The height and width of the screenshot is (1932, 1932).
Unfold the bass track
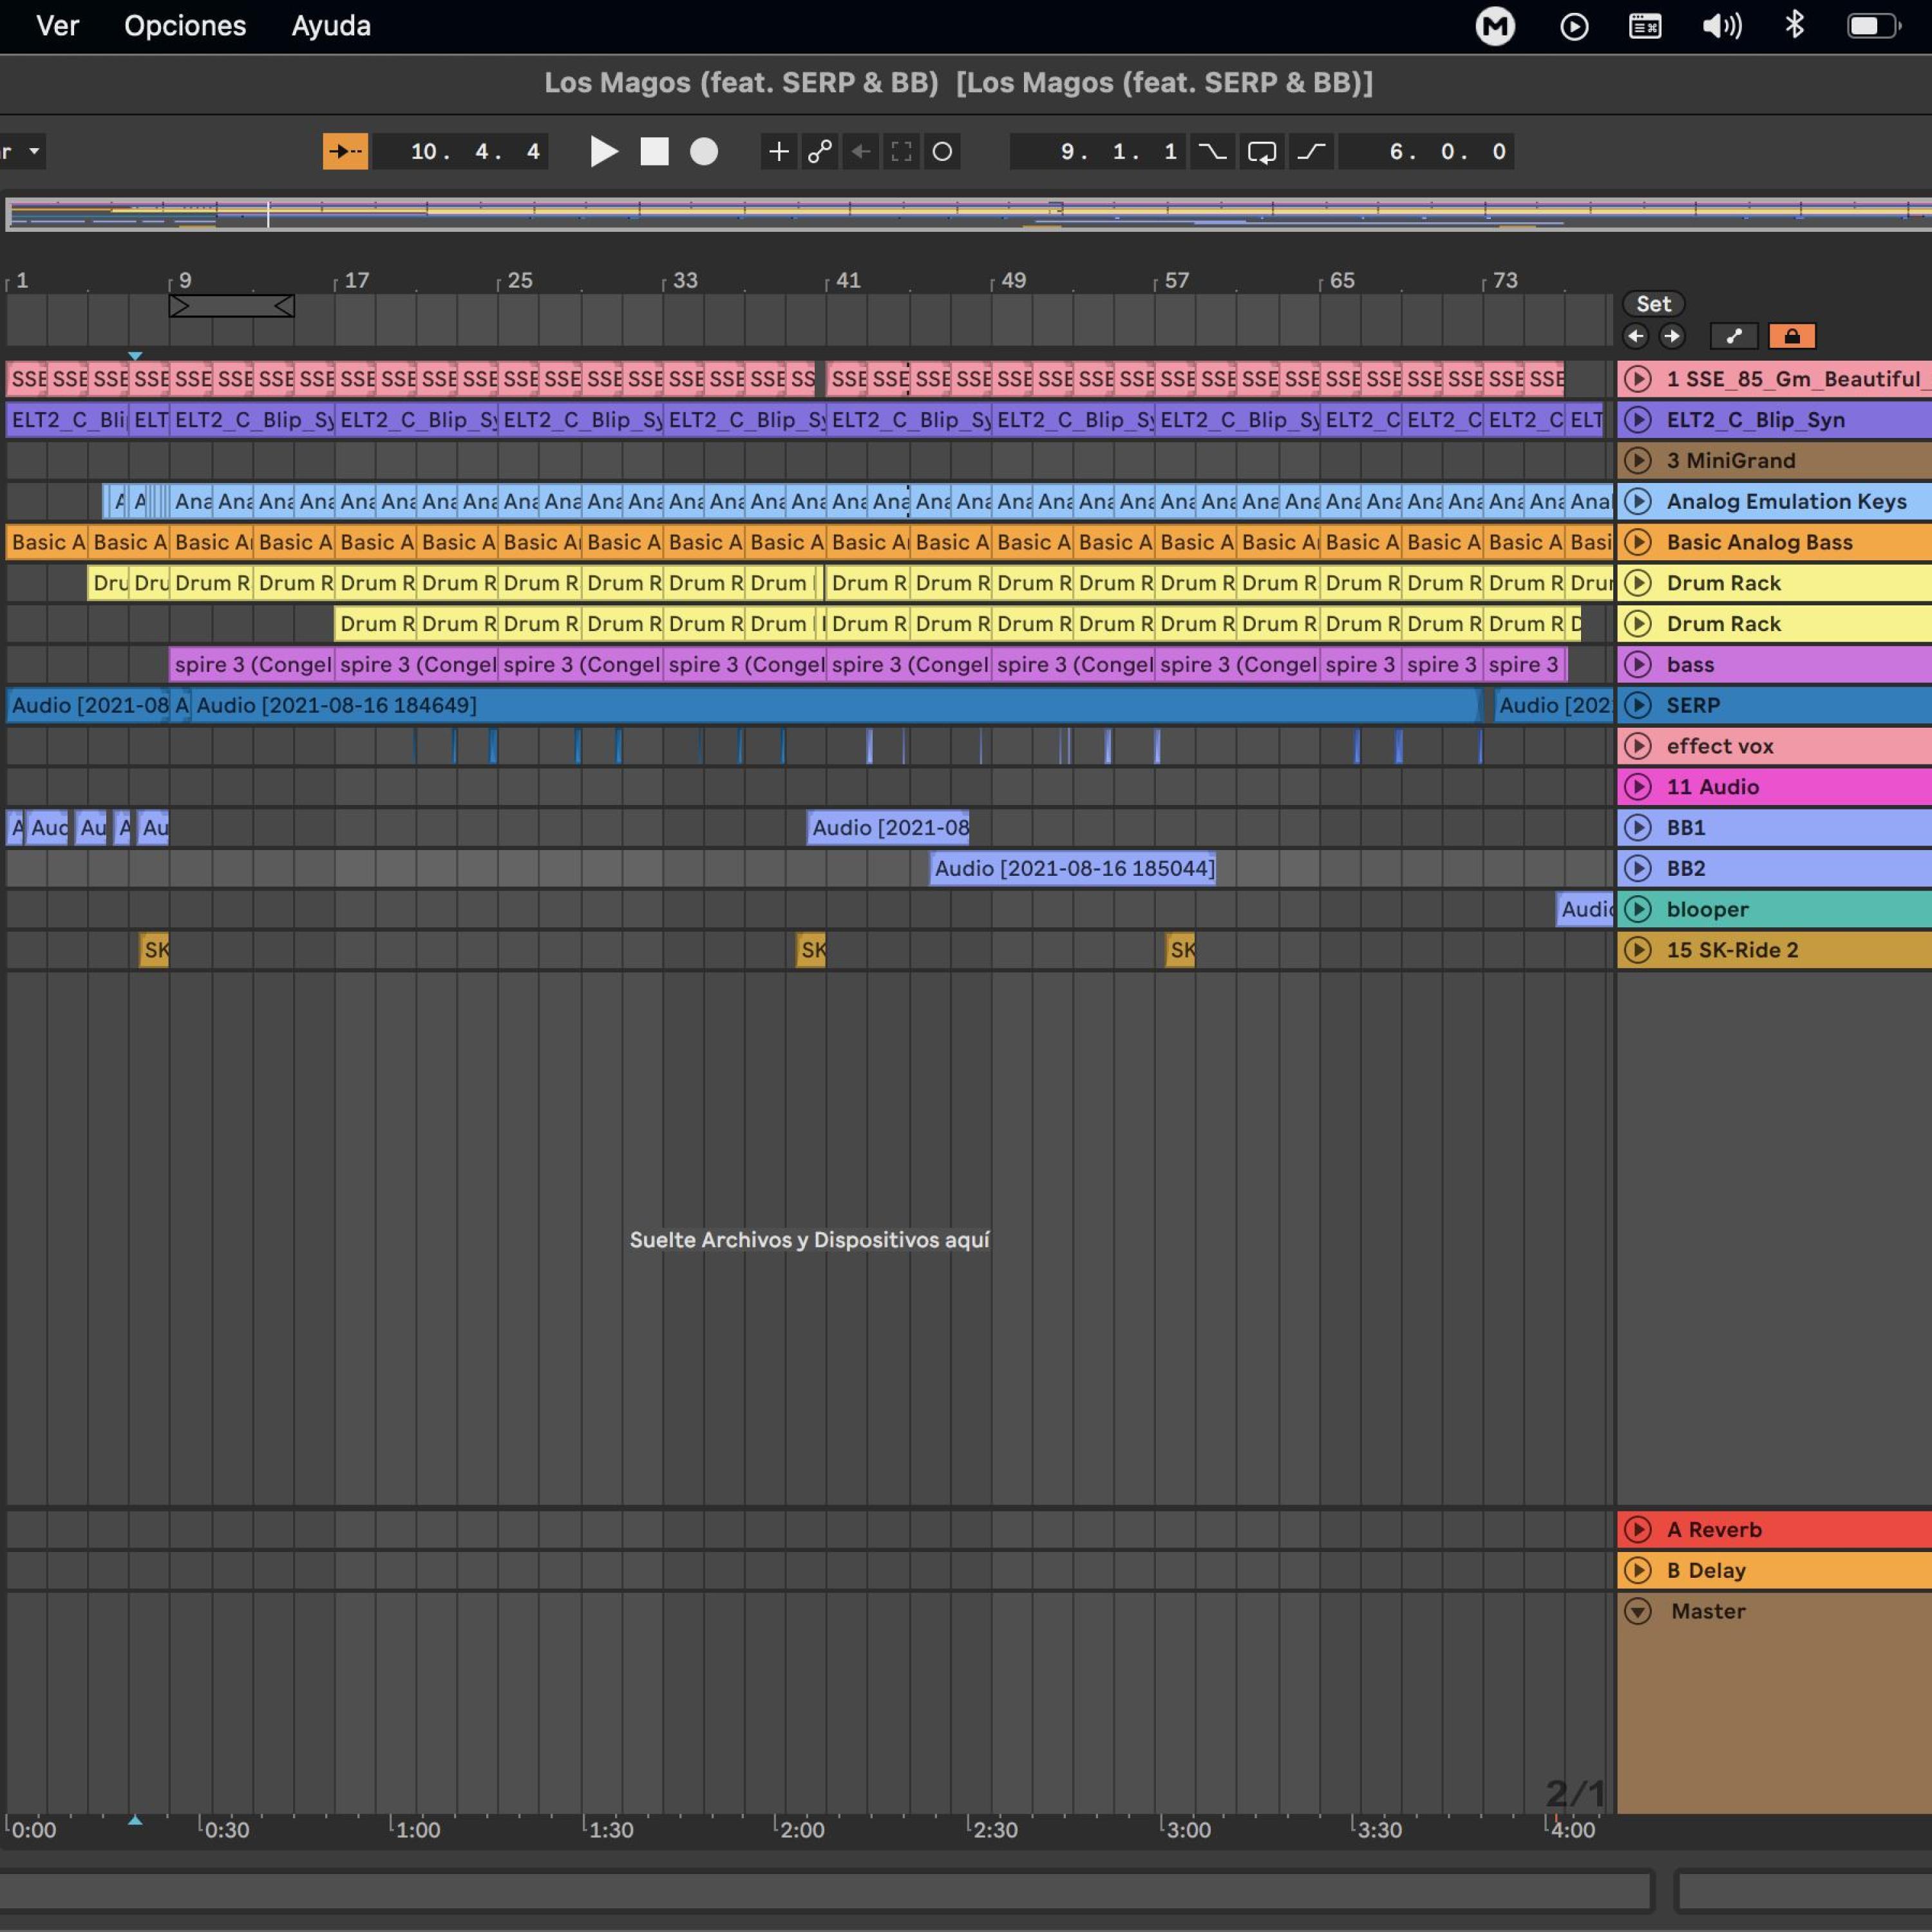[1638, 664]
